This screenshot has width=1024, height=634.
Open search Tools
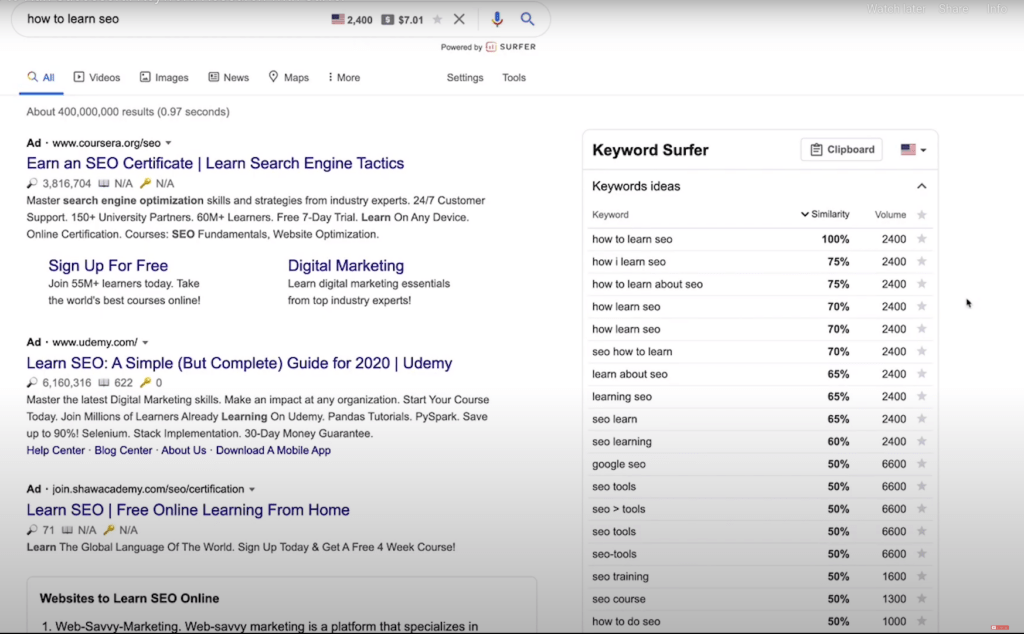pos(514,77)
